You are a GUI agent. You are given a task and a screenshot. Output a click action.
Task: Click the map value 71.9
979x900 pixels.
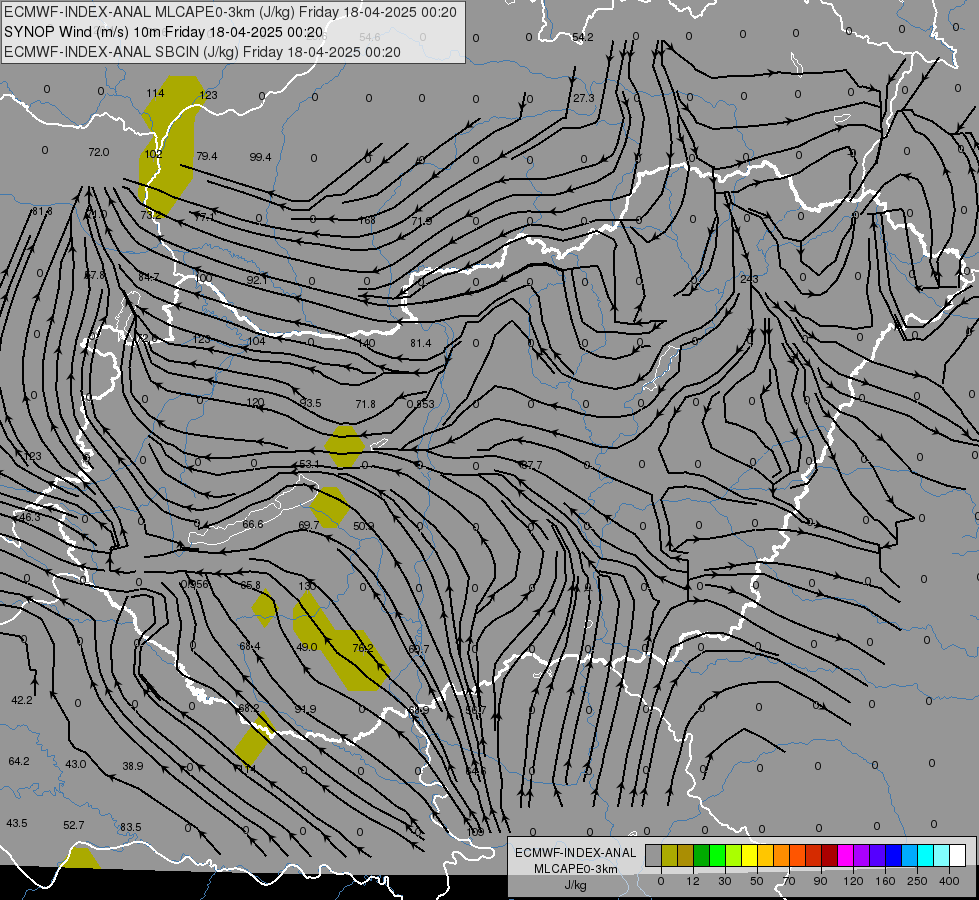(x=421, y=221)
